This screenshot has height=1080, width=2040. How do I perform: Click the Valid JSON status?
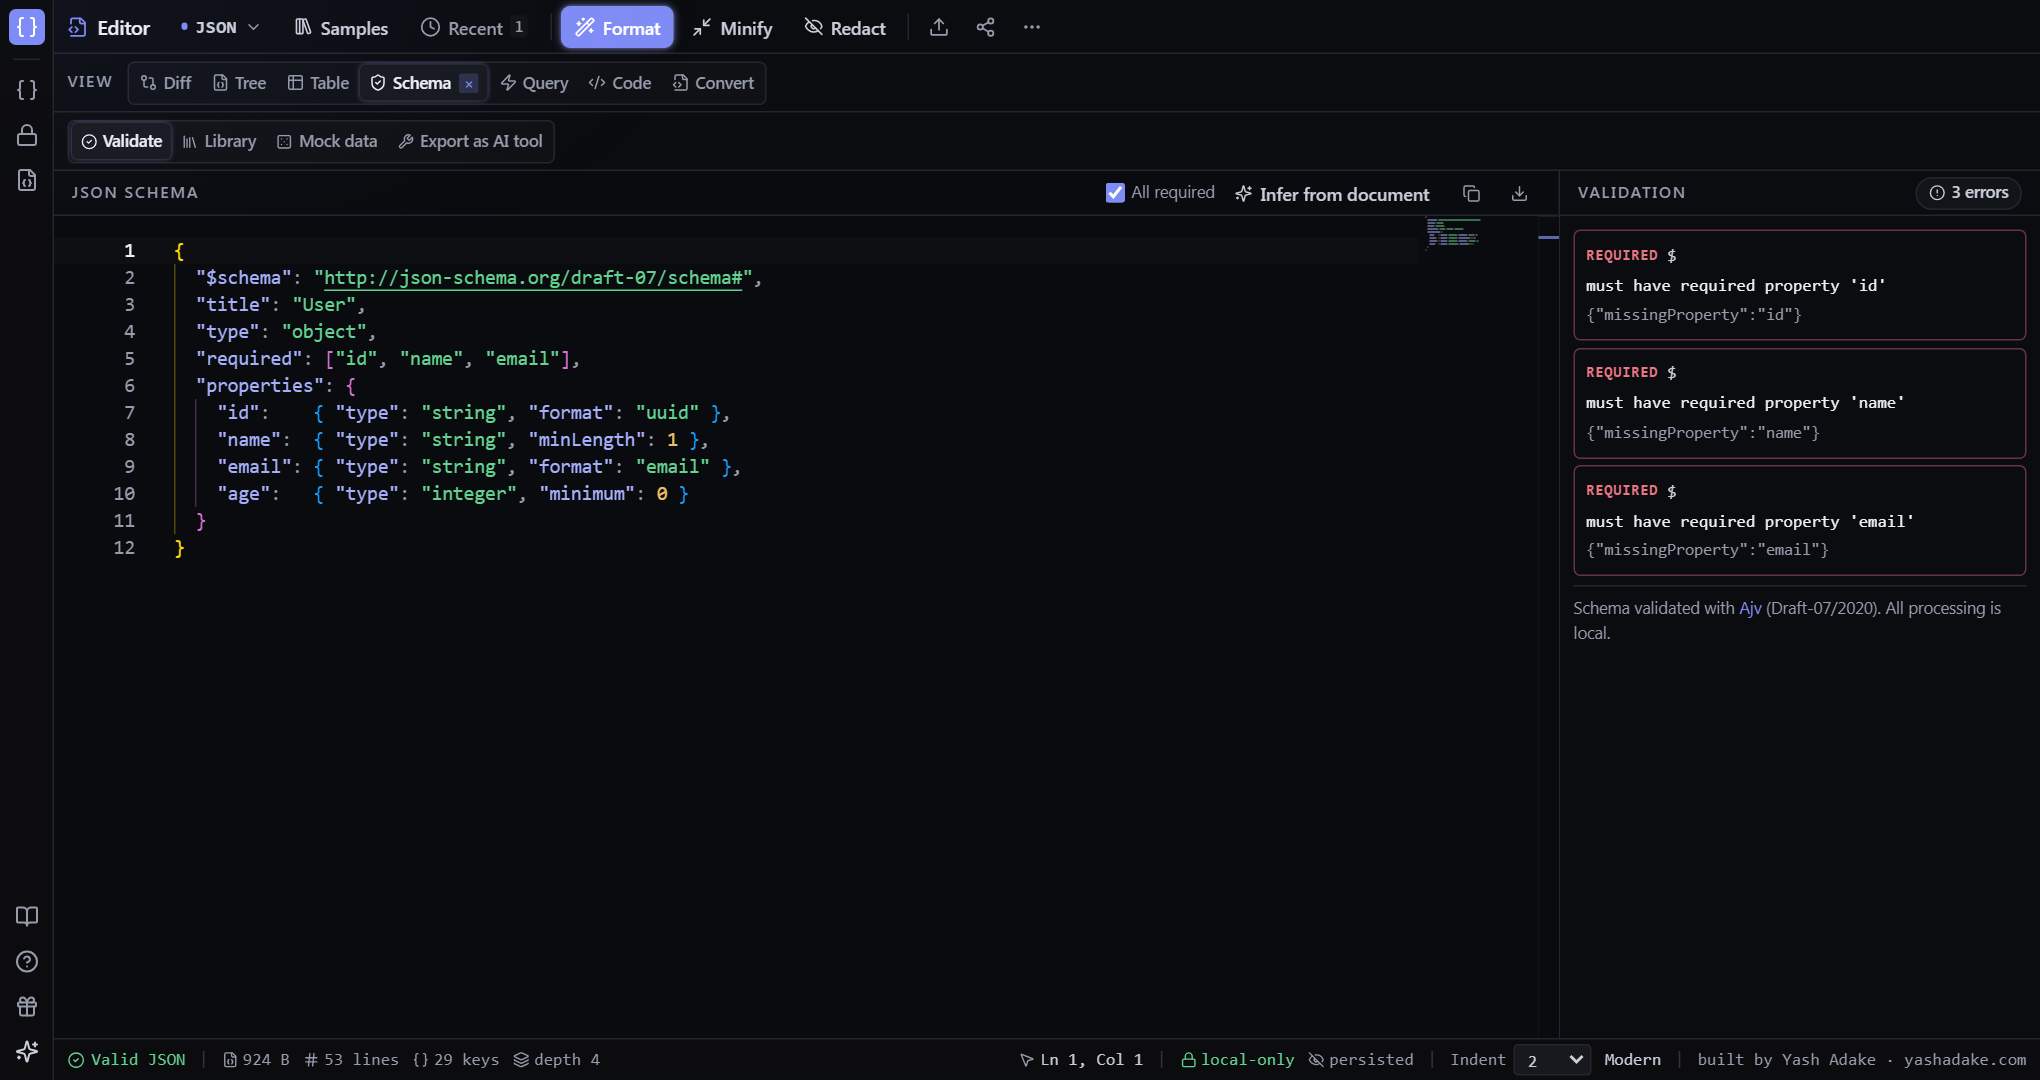click(127, 1060)
